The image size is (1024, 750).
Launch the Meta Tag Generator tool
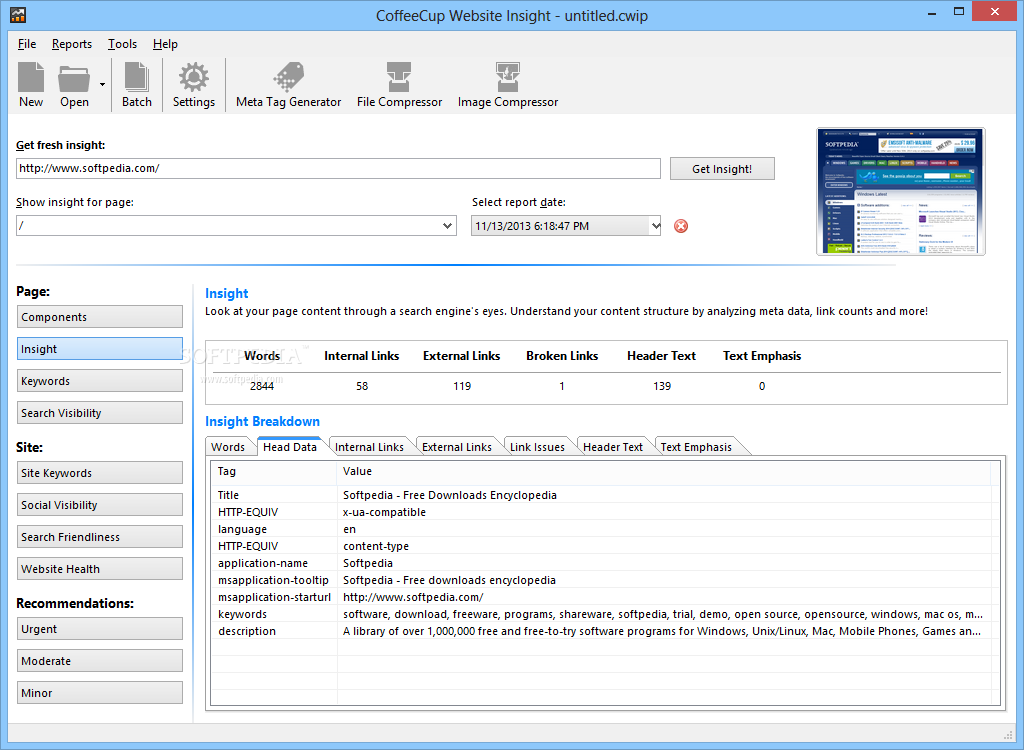click(289, 84)
